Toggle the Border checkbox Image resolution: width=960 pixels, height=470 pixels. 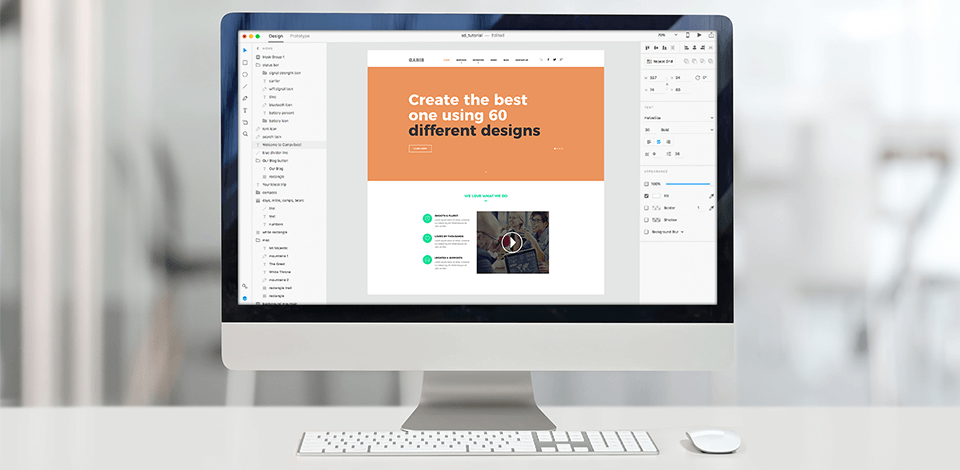[647, 208]
